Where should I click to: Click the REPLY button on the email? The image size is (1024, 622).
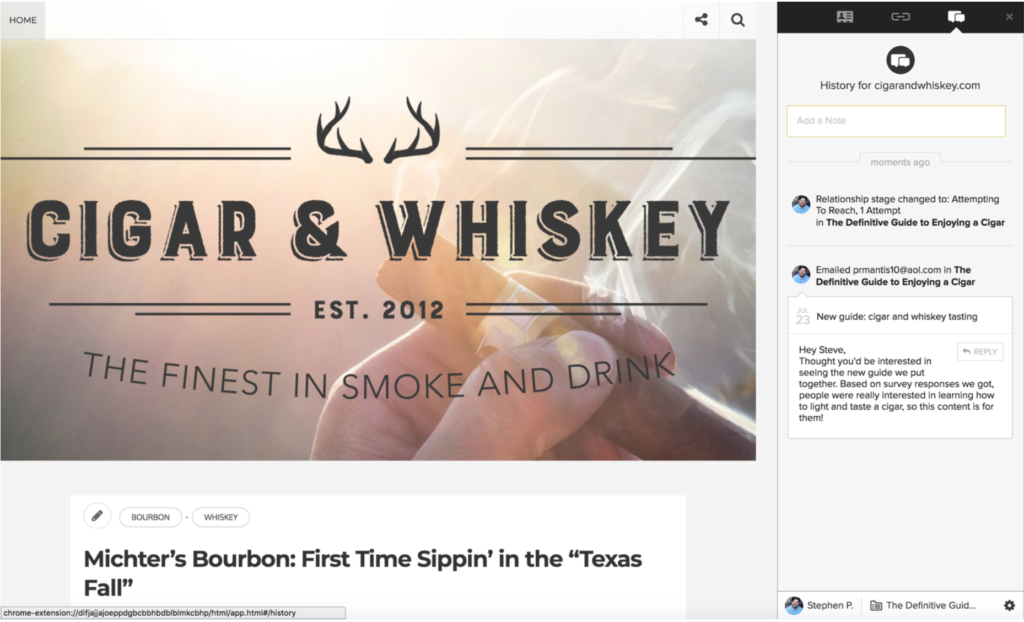tap(980, 352)
